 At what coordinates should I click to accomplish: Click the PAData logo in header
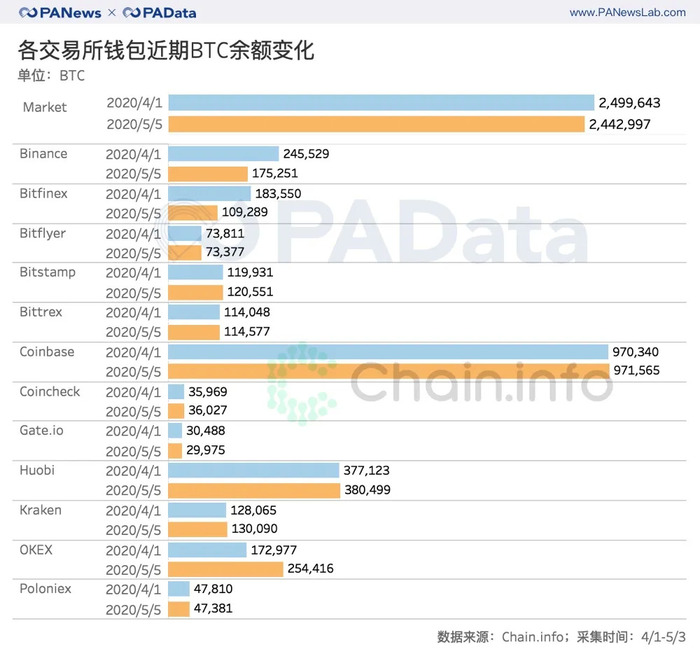(x=159, y=12)
